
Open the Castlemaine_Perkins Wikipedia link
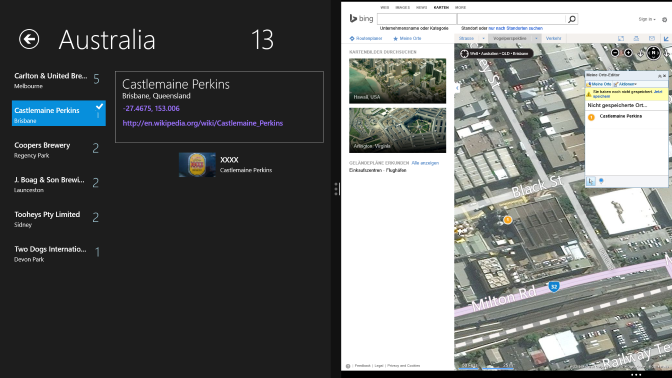click(203, 123)
